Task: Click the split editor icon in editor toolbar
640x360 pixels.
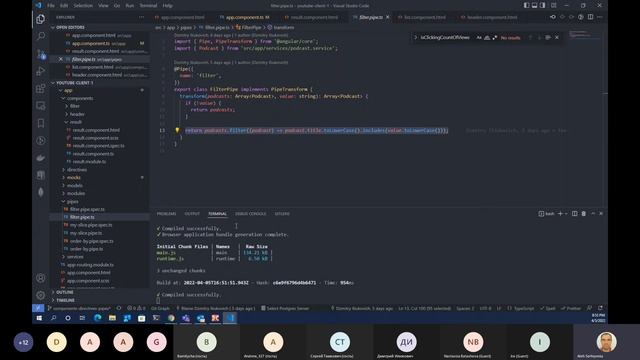Action: pyautogui.click(x=590, y=17)
